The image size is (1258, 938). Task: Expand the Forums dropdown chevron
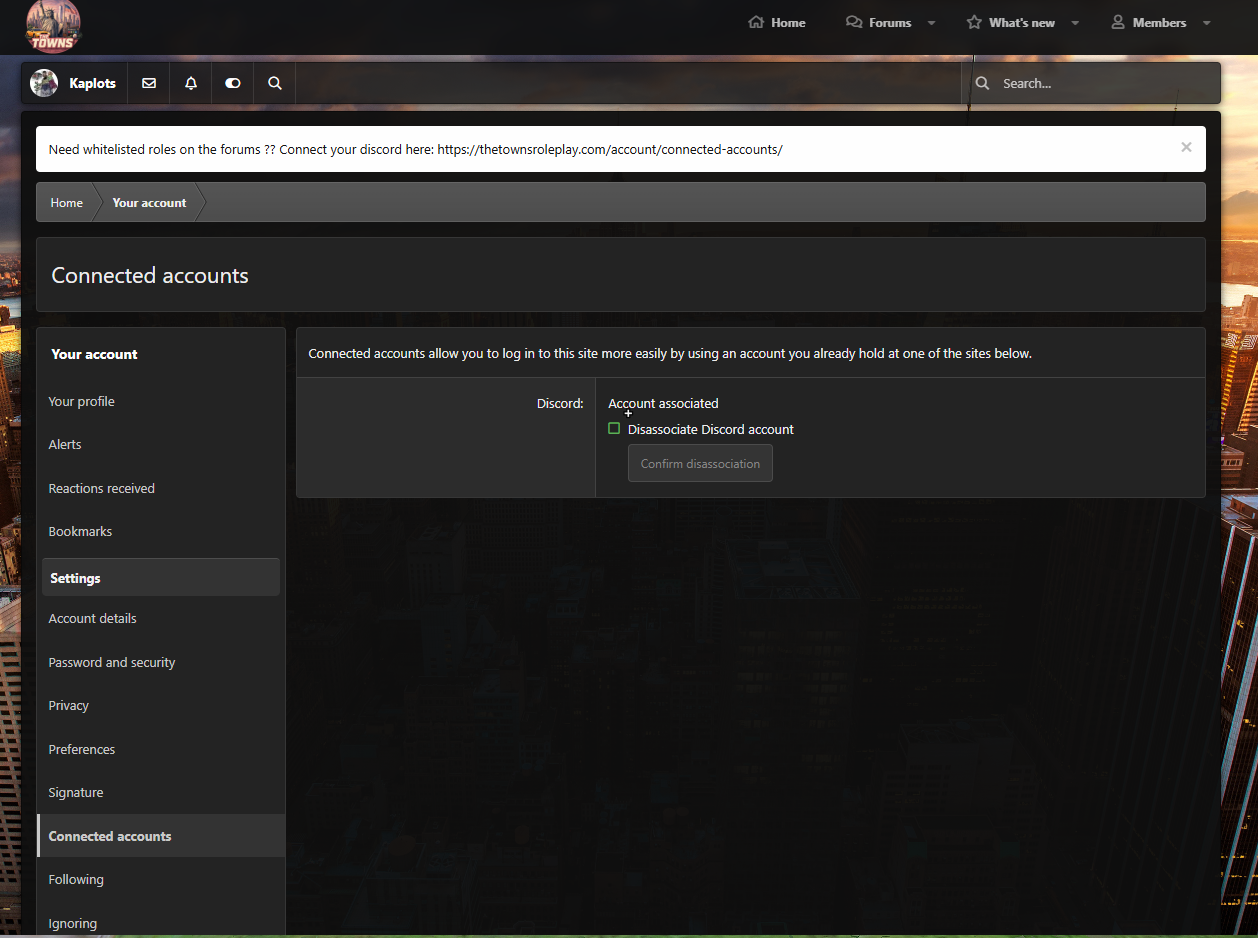pos(931,22)
